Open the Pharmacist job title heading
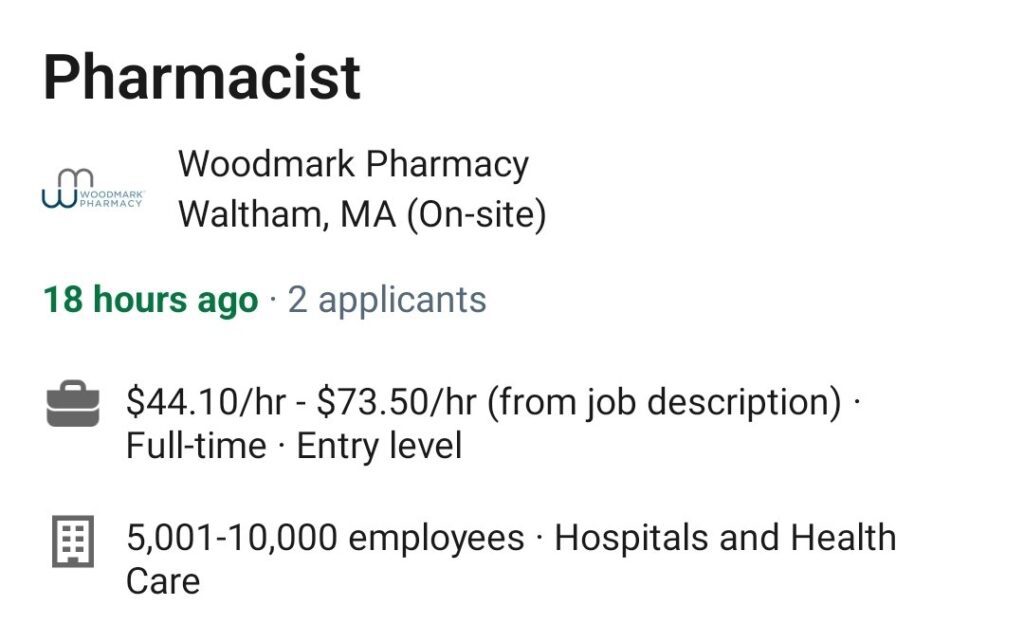Viewport: 1024px width, 624px height. (x=202, y=78)
